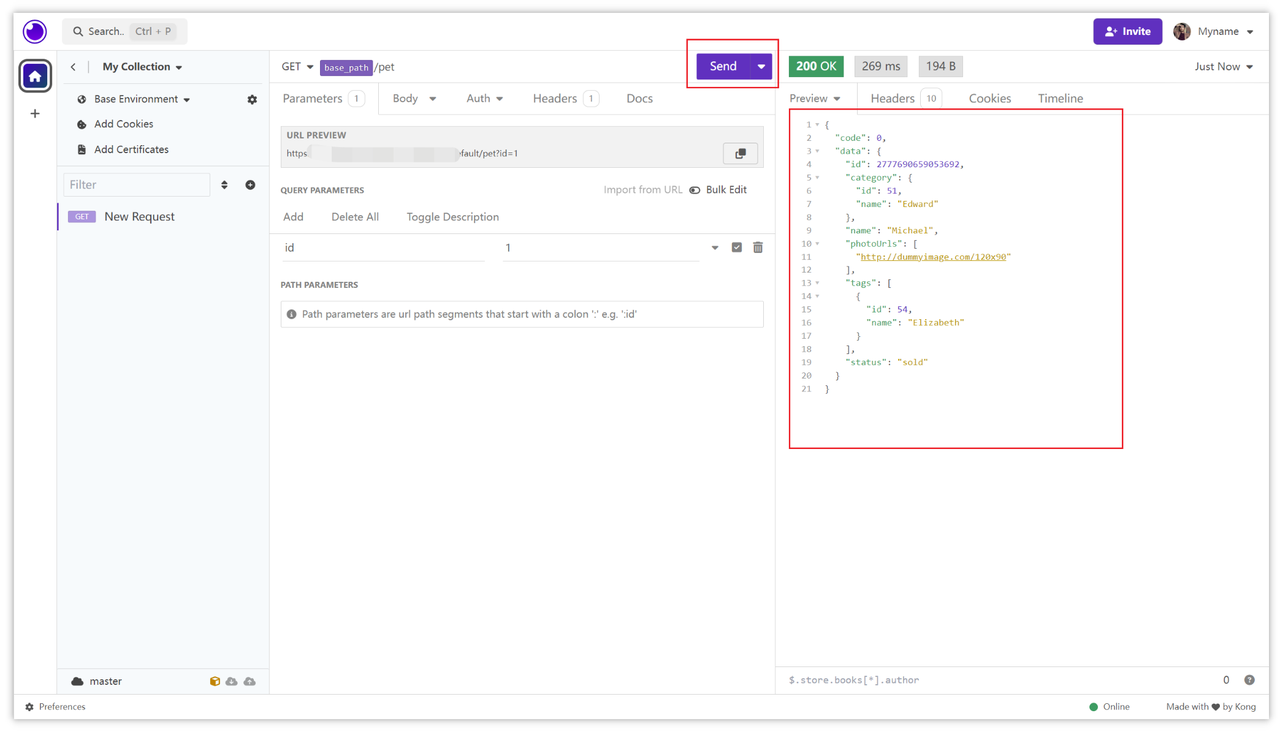Click the info icon in path parameters note
This screenshot has height=732, width=1280.
point(292,314)
